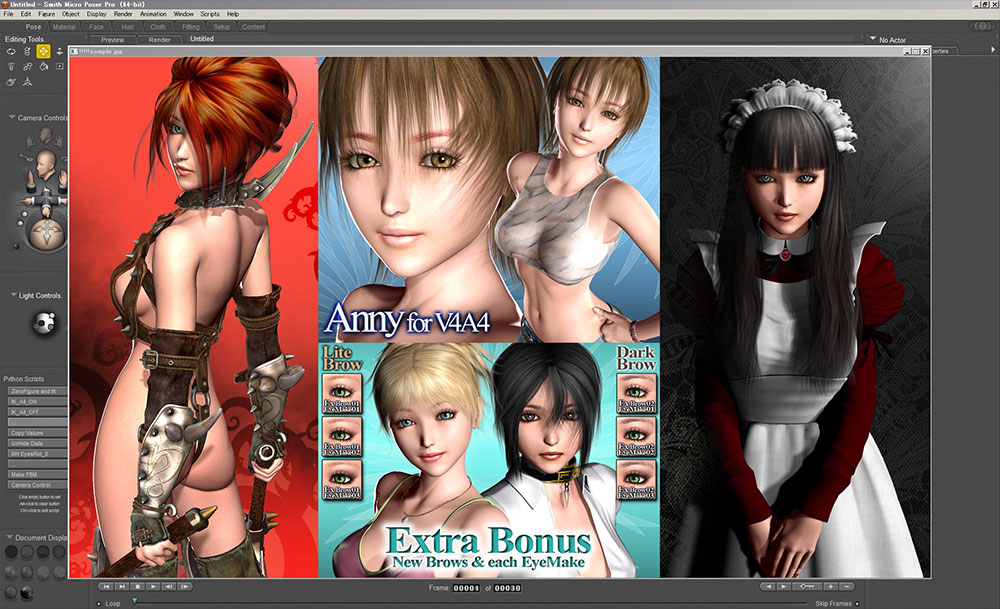Select the Render tab
1000x609 pixels.
point(159,40)
